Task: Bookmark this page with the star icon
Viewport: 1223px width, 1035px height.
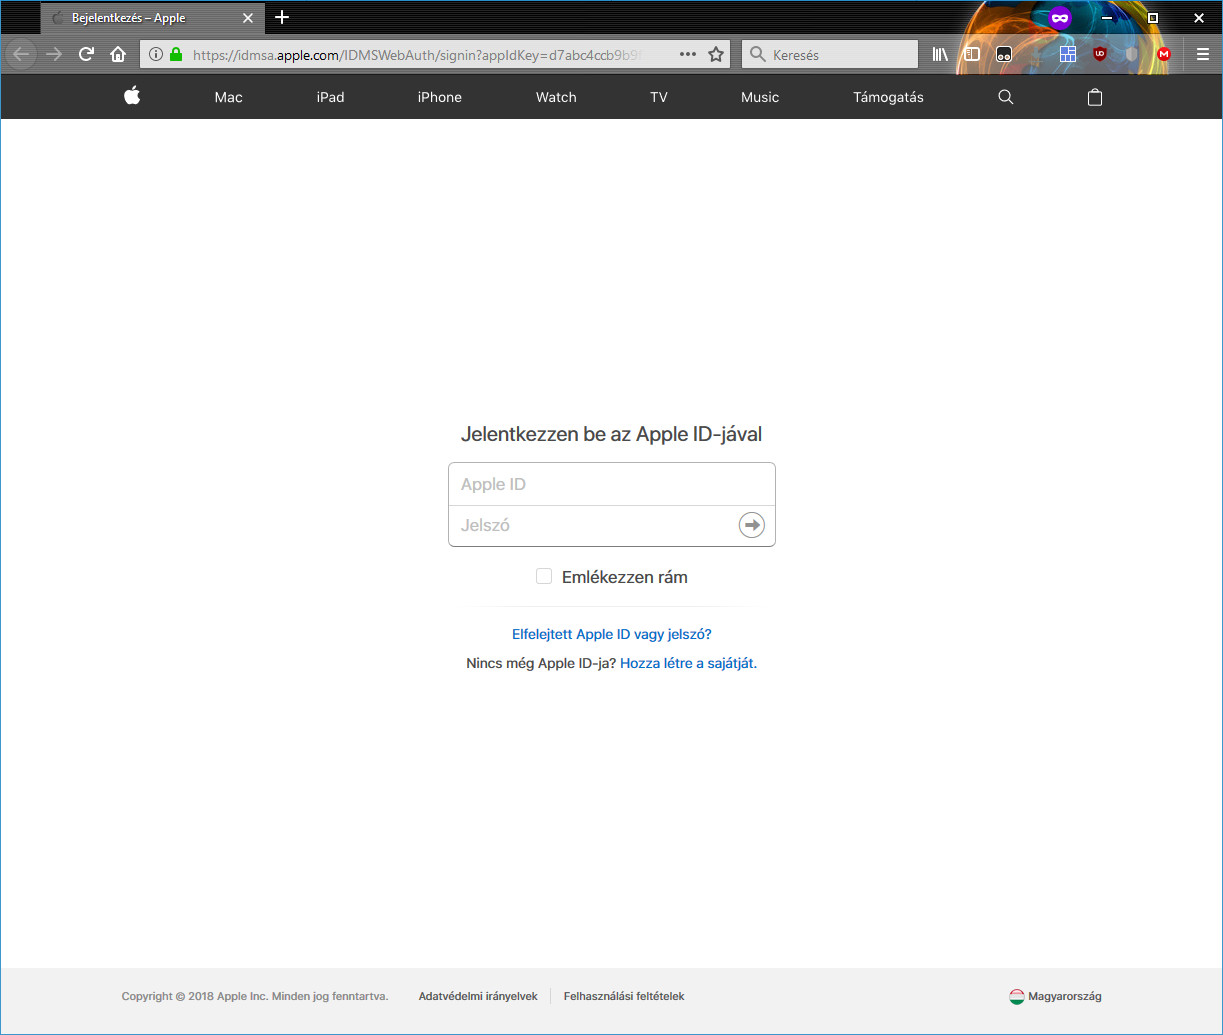Action: 716,54
